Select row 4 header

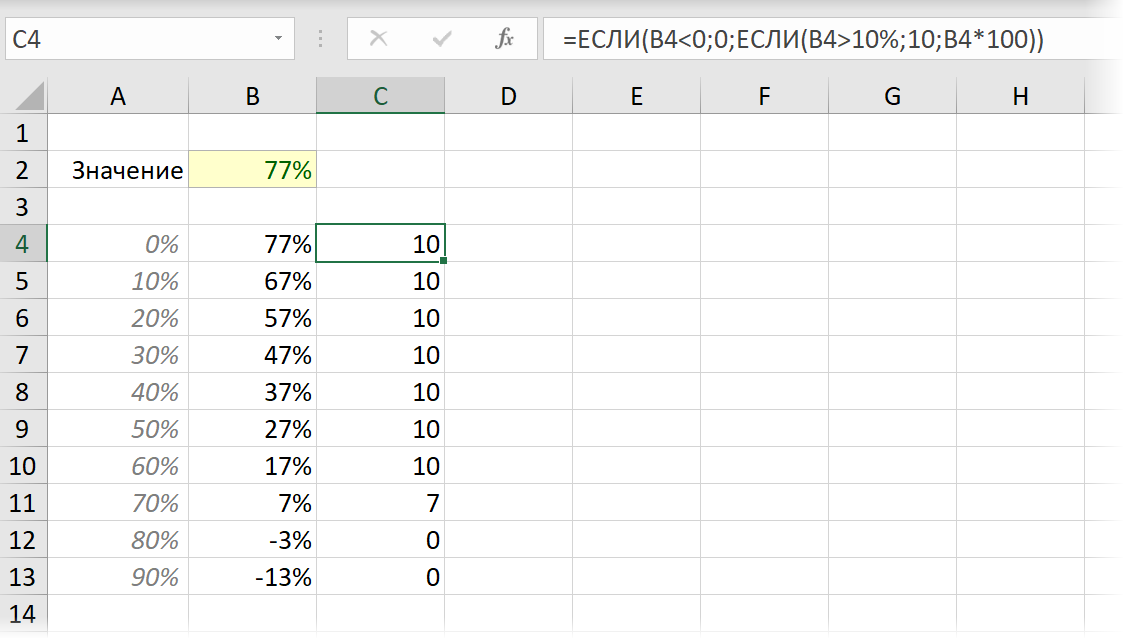point(23,244)
